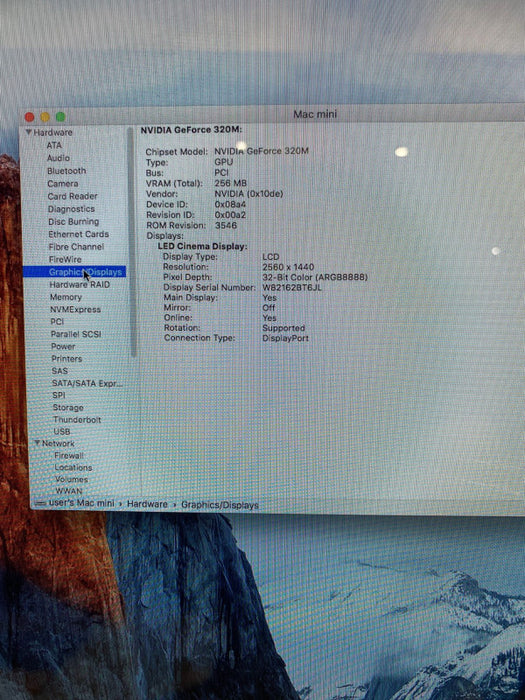Click the display serial number W82162BT6JL
This screenshot has width=525, height=700.
[292, 288]
